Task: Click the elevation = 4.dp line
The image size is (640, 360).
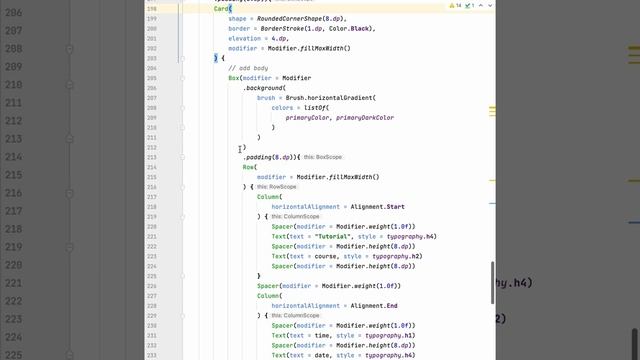Action: (258, 38)
